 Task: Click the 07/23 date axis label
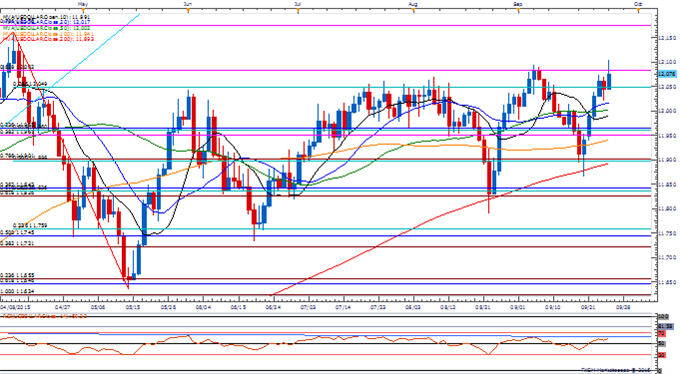pos(378,306)
